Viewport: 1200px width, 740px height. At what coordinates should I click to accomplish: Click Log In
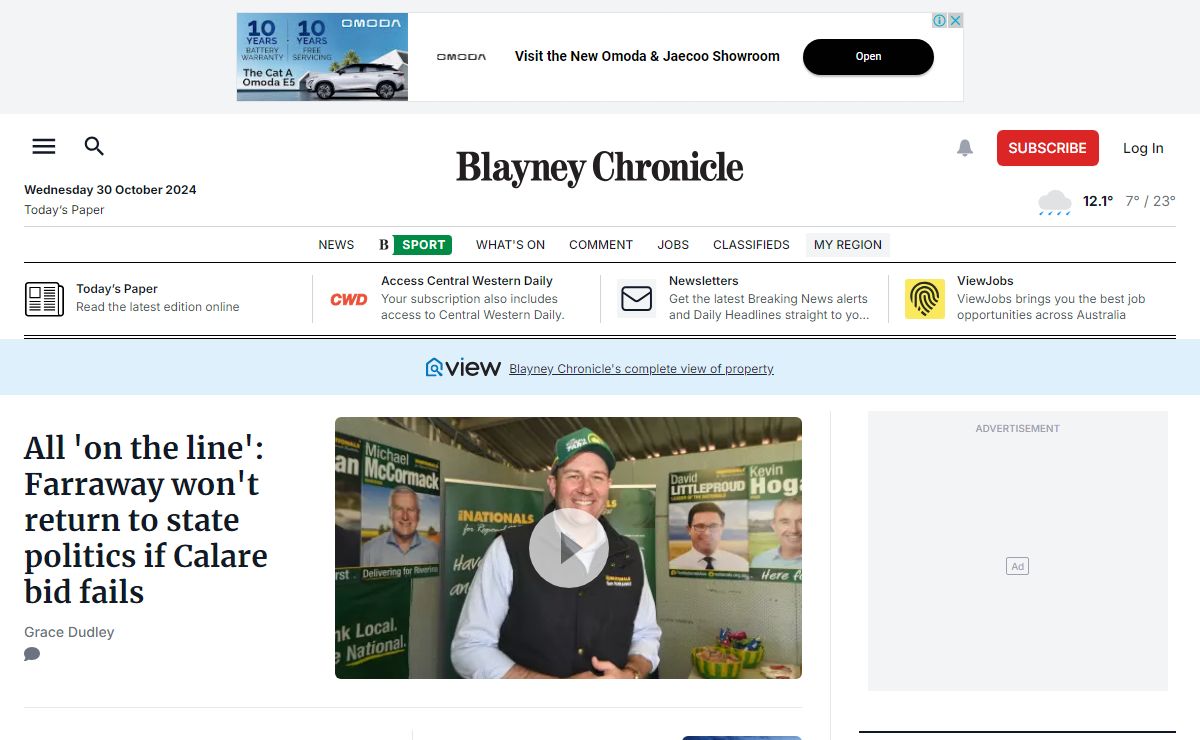1143,148
